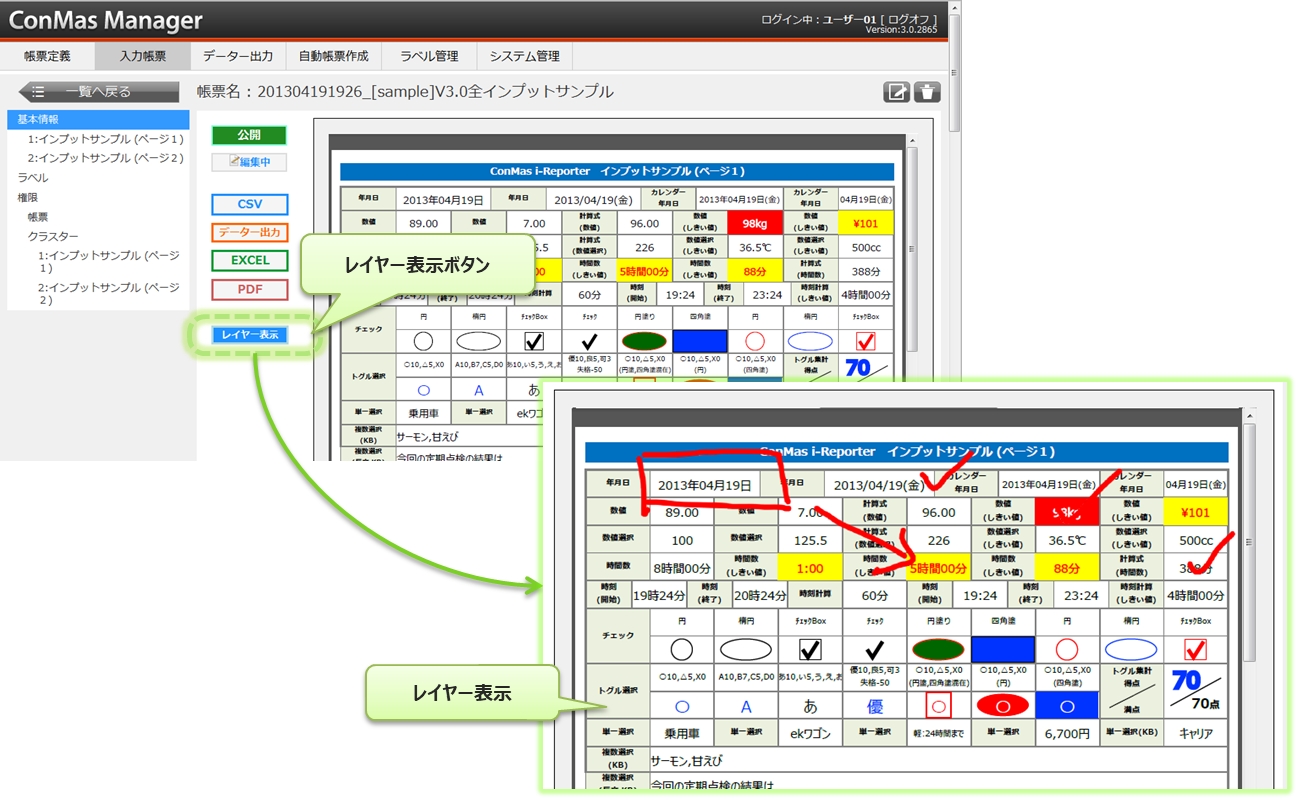Open 1:インプットサンプル (ページ1) under 基本情報
The image size is (1298, 800).
(106, 139)
